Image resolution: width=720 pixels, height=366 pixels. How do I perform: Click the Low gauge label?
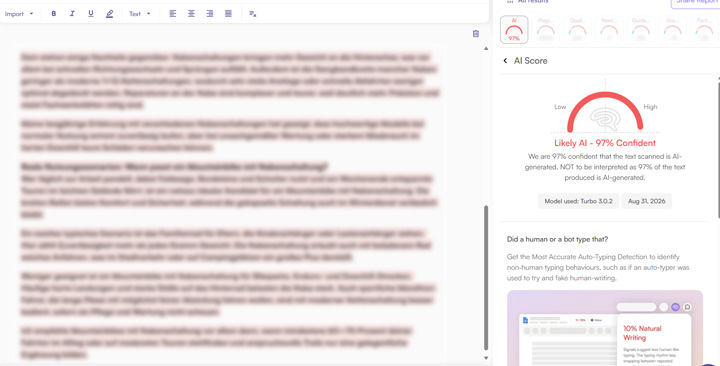560,107
